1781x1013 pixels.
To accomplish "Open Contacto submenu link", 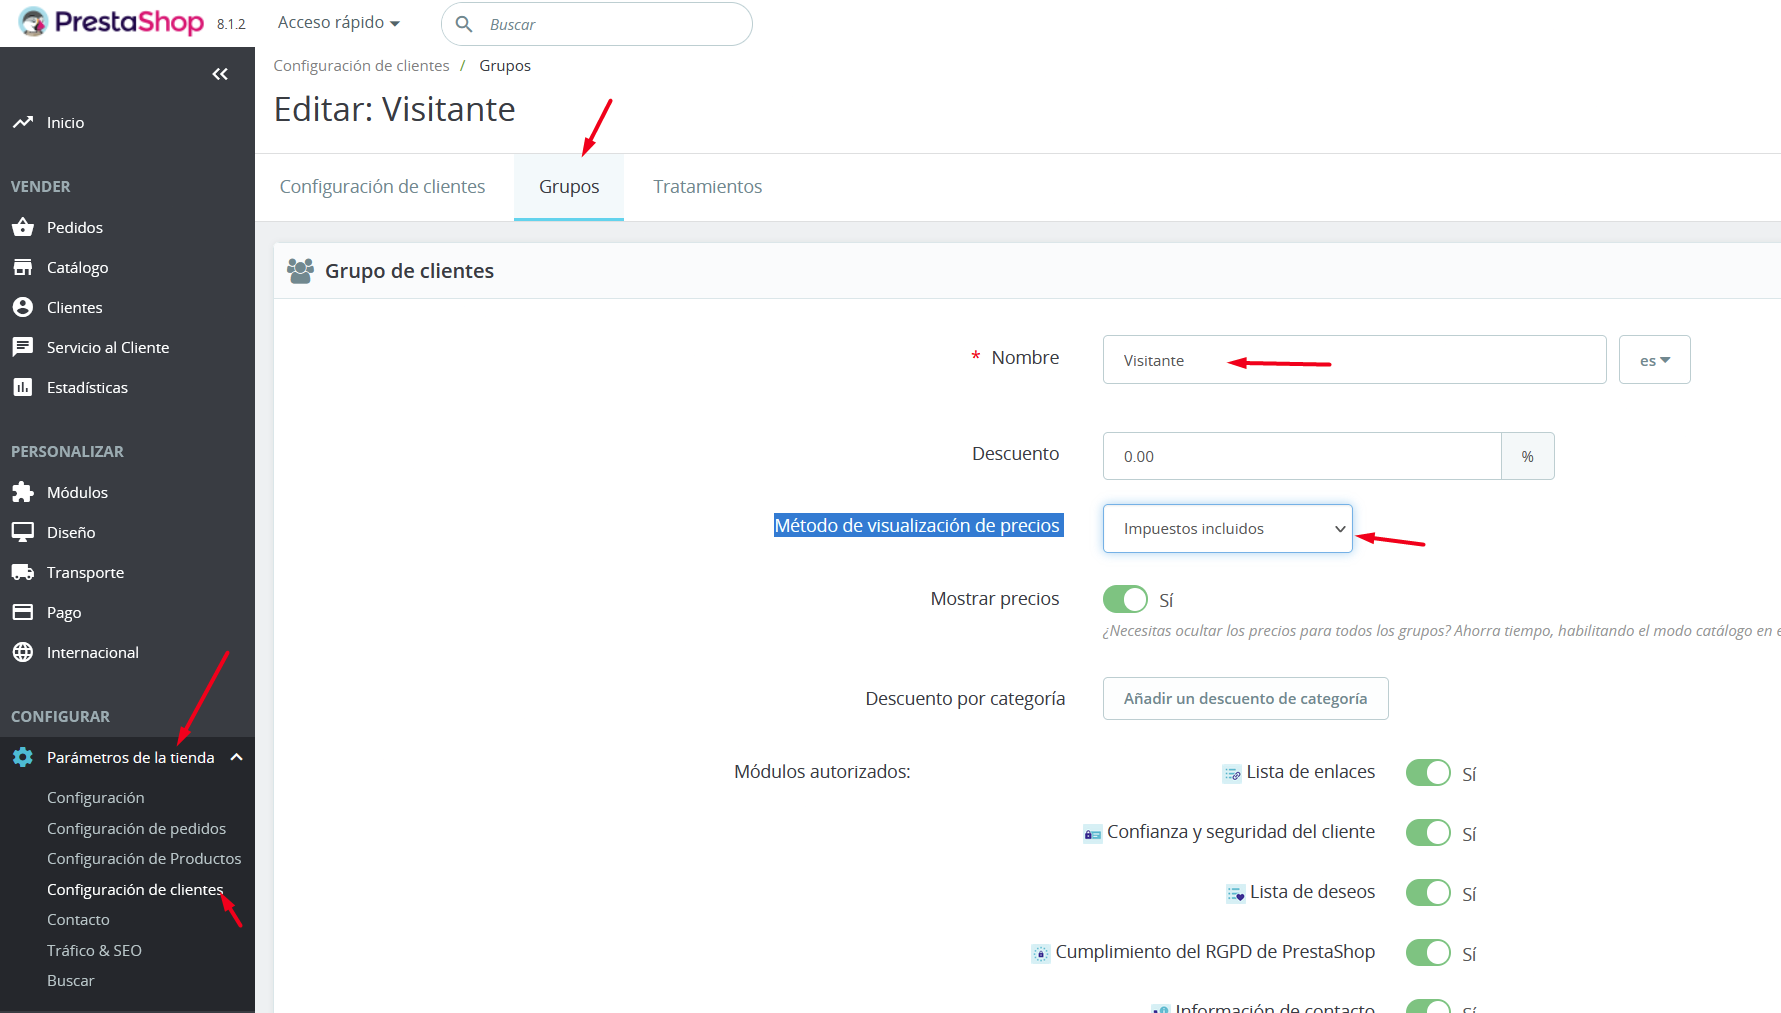I will [78, 920].
